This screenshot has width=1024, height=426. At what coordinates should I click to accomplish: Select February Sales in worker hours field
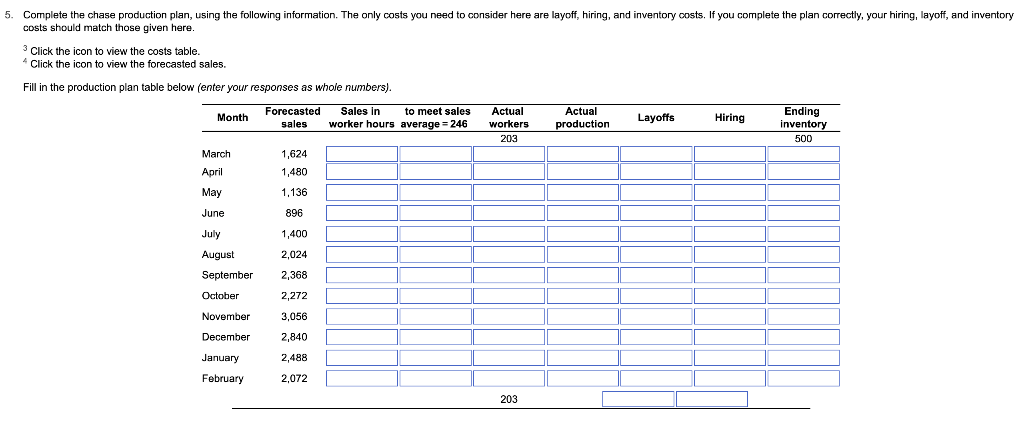[x=362, y=378]
